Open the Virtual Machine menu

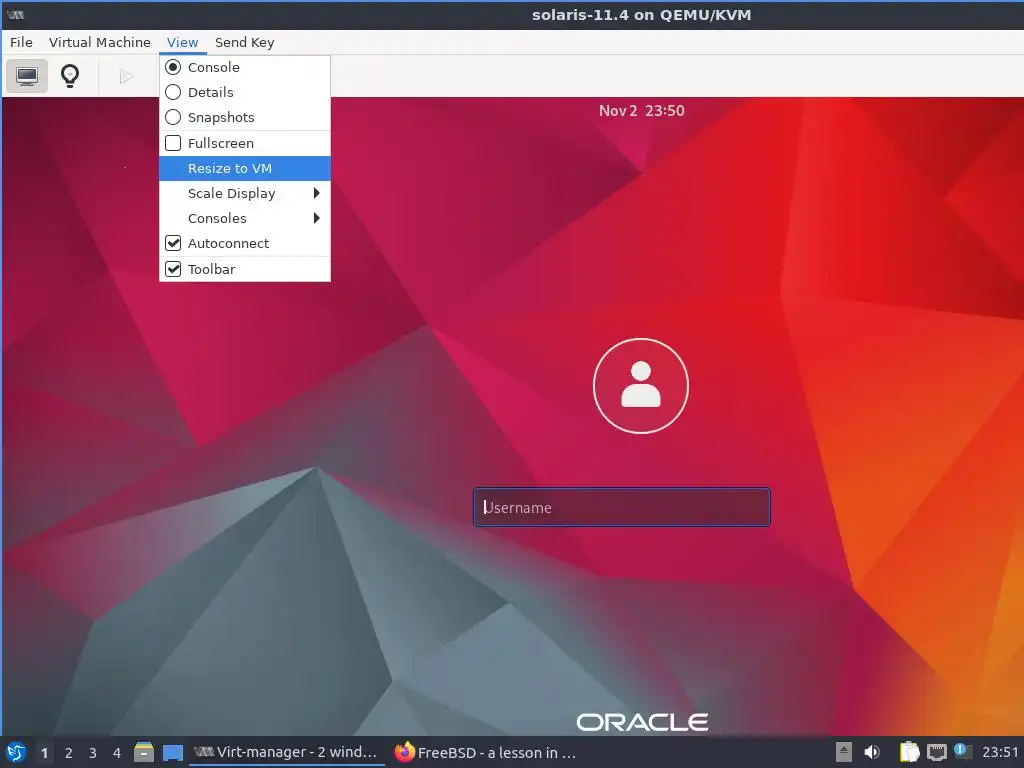click(x=99, y=42)
